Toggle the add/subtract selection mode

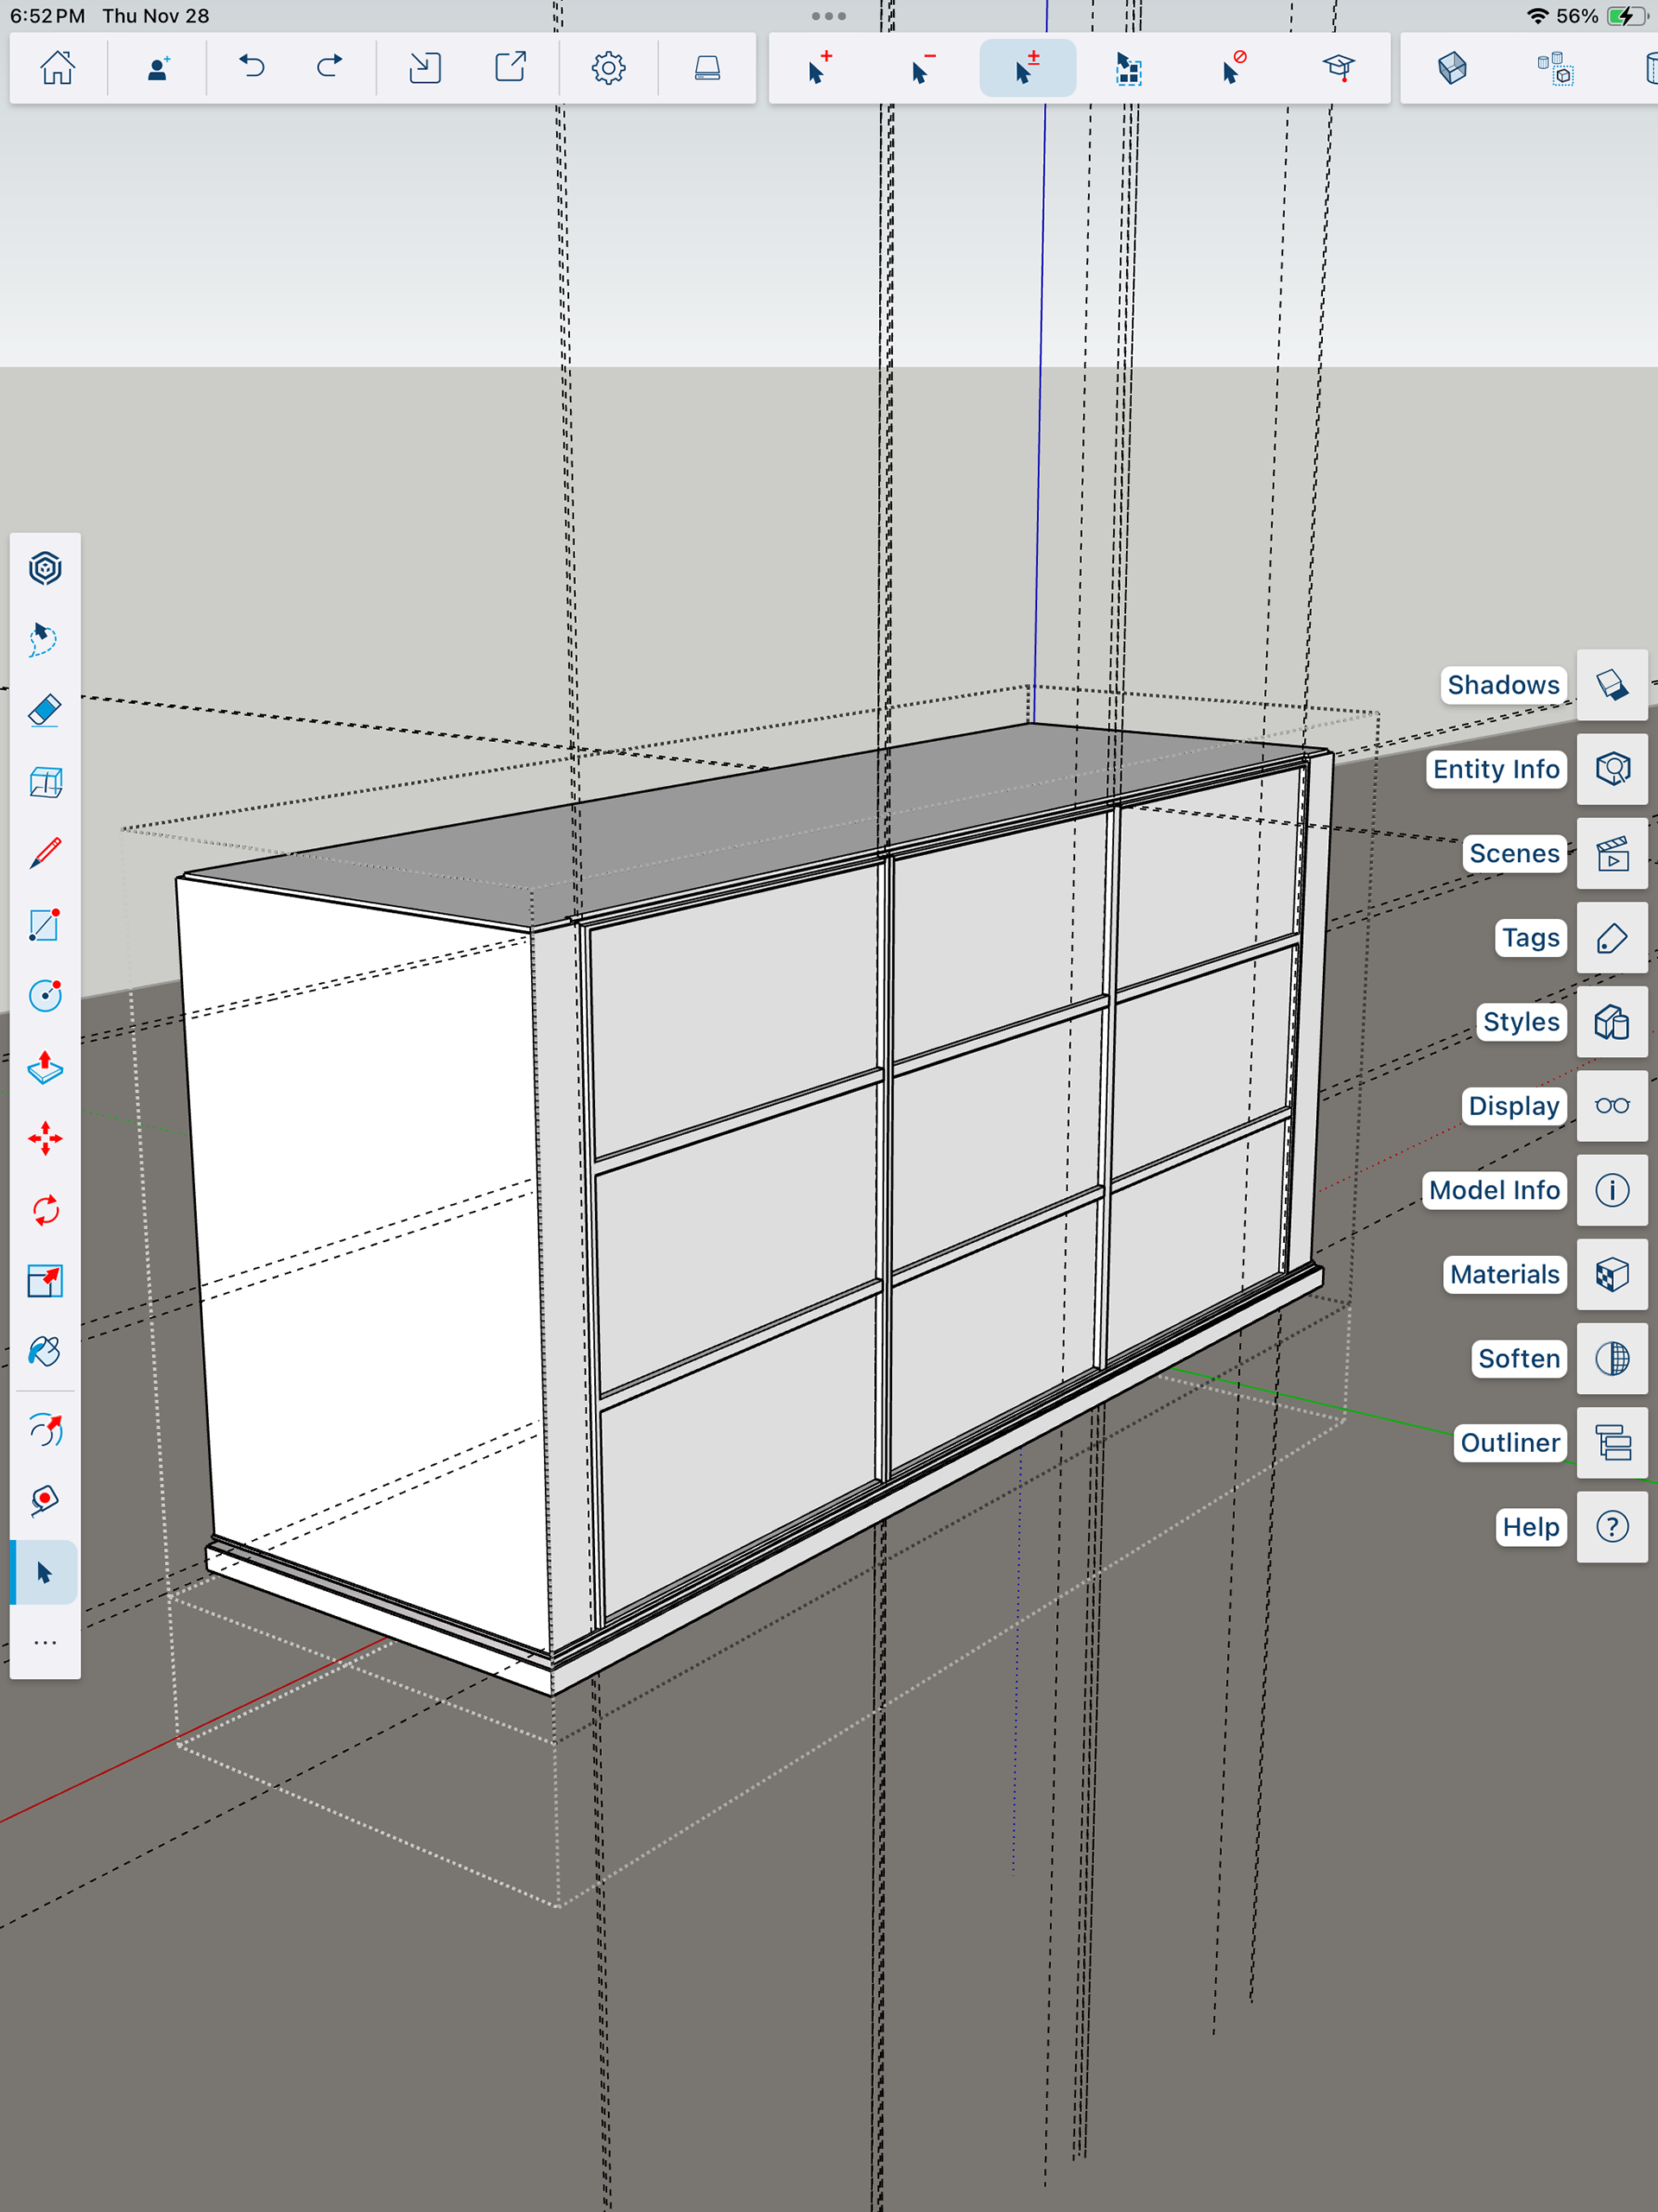(1027, 68)
